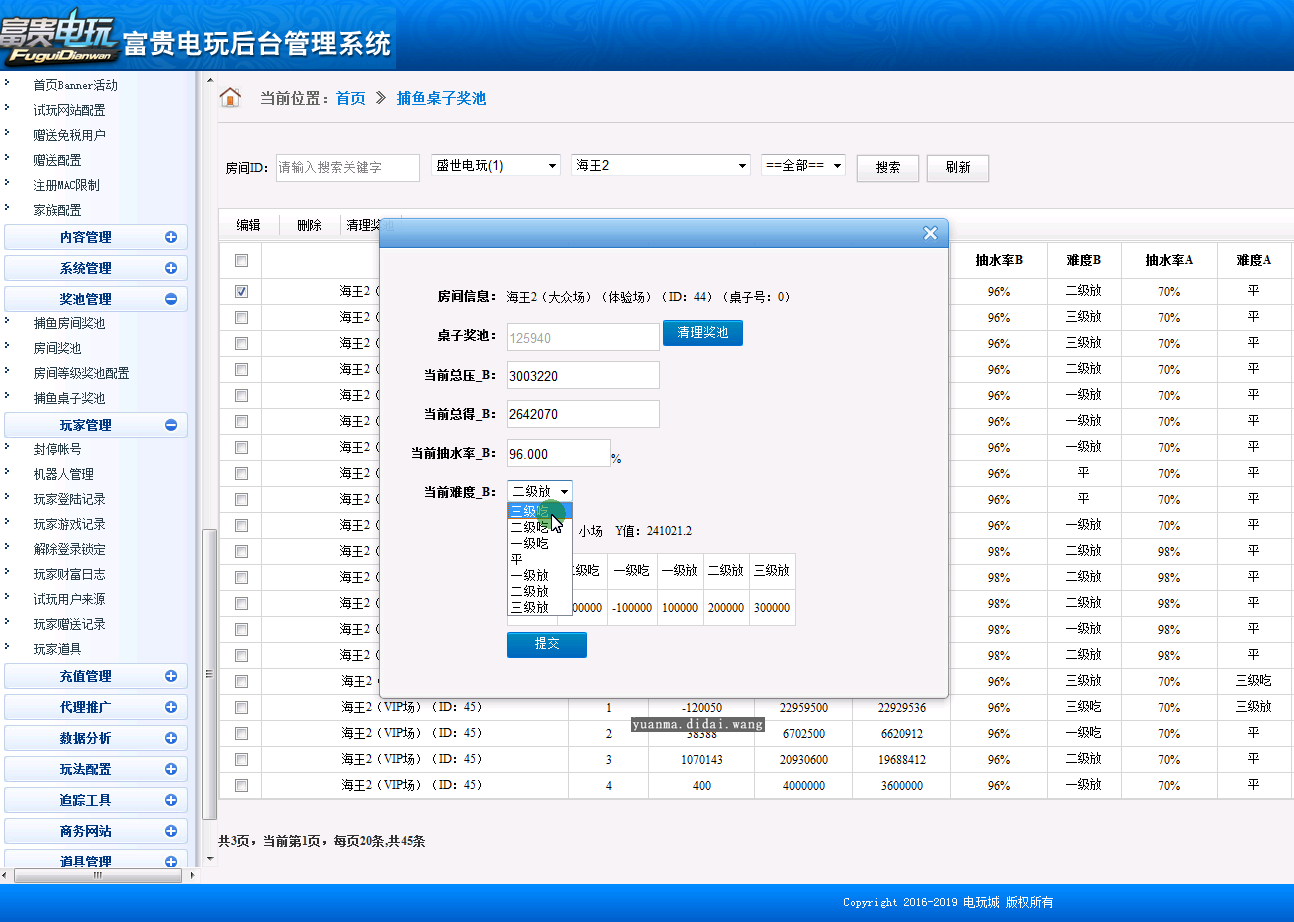Open 捕鱼桌子奖池 in the sidebar
Image resolution: width=1294 pixels, height=922 pixels.
coord(69,398)
